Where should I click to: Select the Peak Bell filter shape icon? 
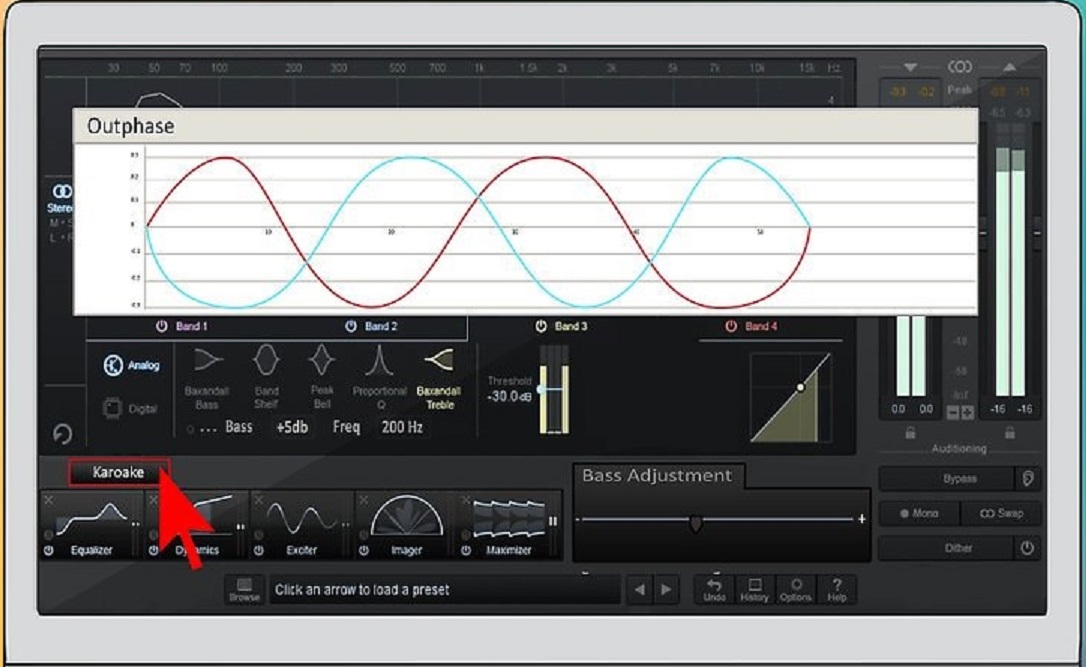(321, 360)
